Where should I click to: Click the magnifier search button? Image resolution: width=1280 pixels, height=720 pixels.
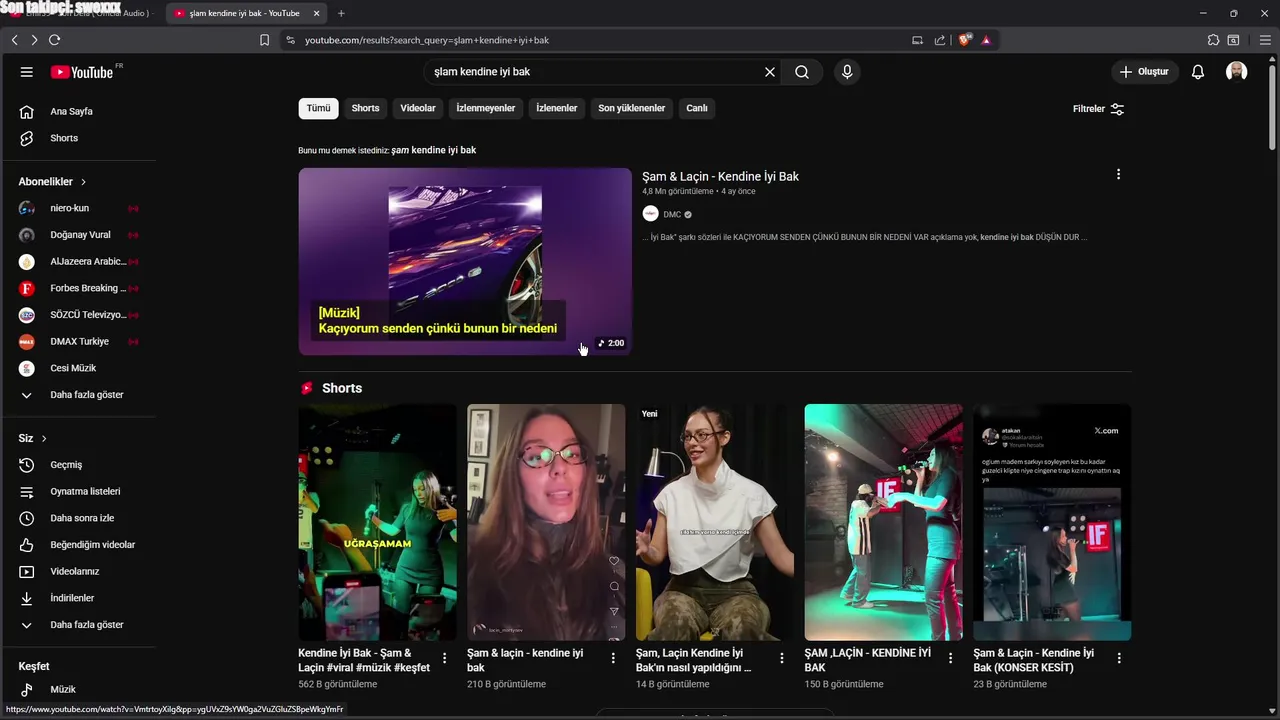point(802,72)
